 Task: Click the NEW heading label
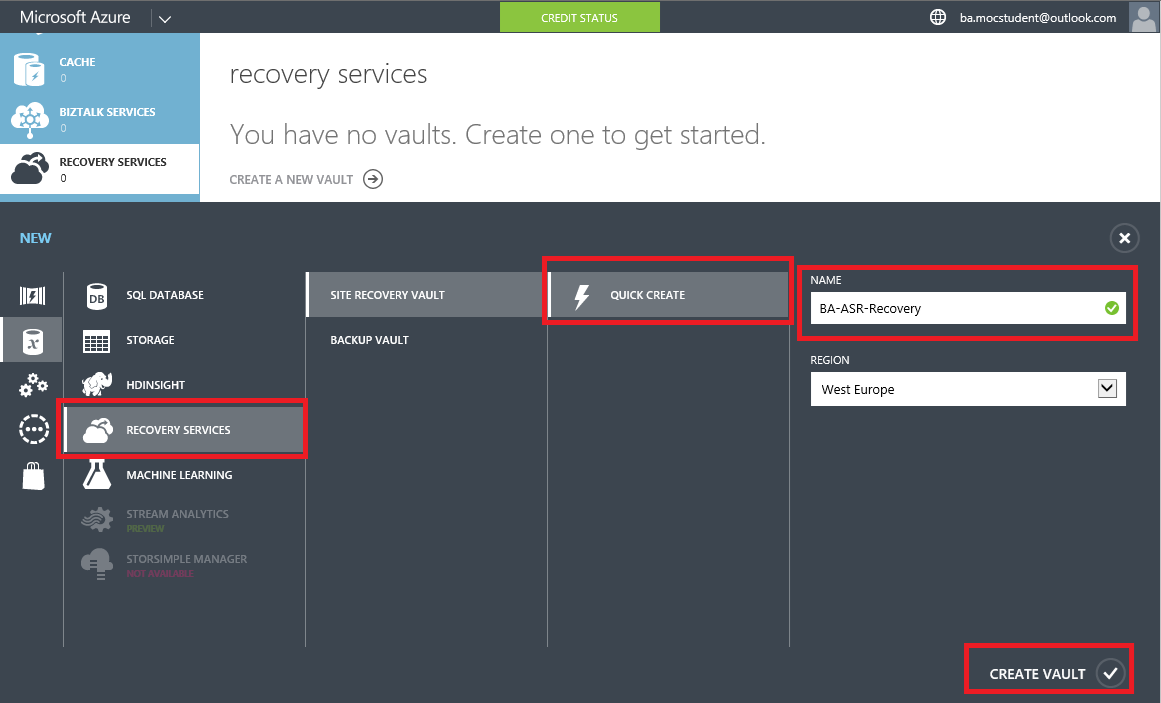tap(36, 238)
